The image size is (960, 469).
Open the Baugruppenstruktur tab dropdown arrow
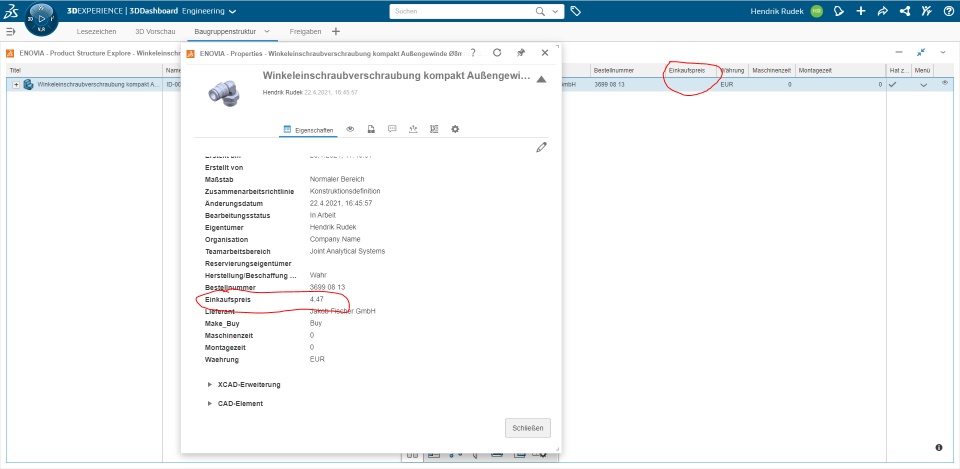tap(266, 31)
